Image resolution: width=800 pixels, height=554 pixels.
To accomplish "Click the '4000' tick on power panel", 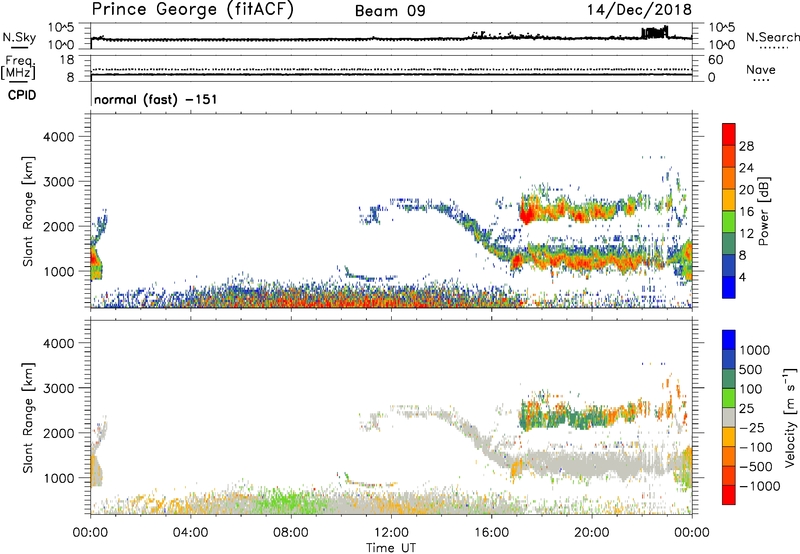I will 58,137.
